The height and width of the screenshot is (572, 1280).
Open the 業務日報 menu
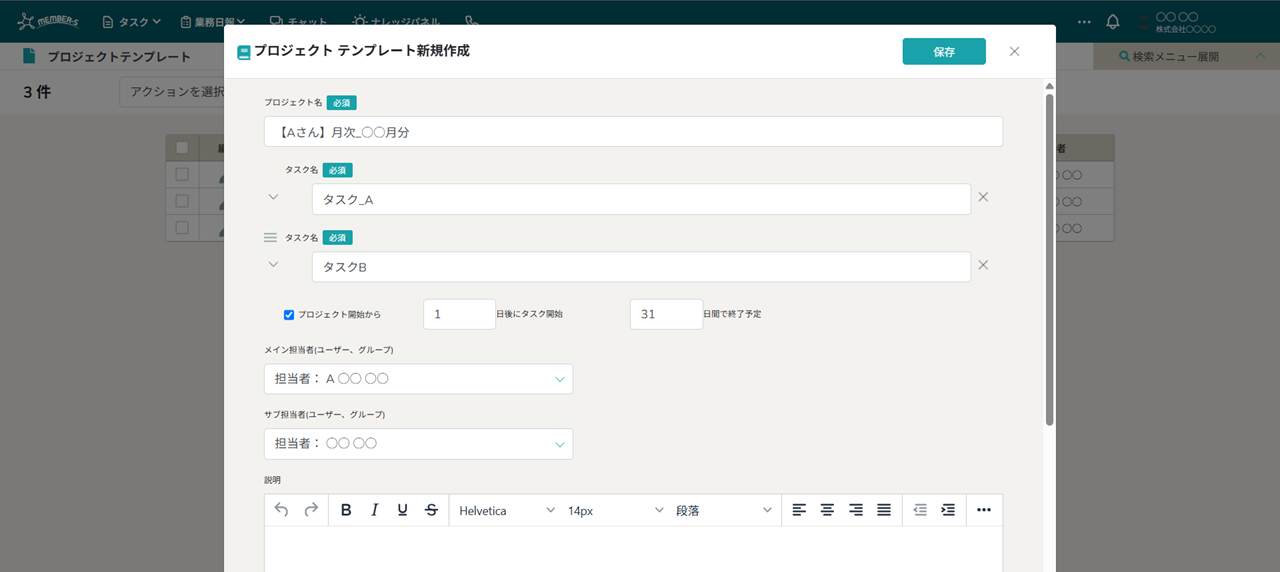pos(215,21)
